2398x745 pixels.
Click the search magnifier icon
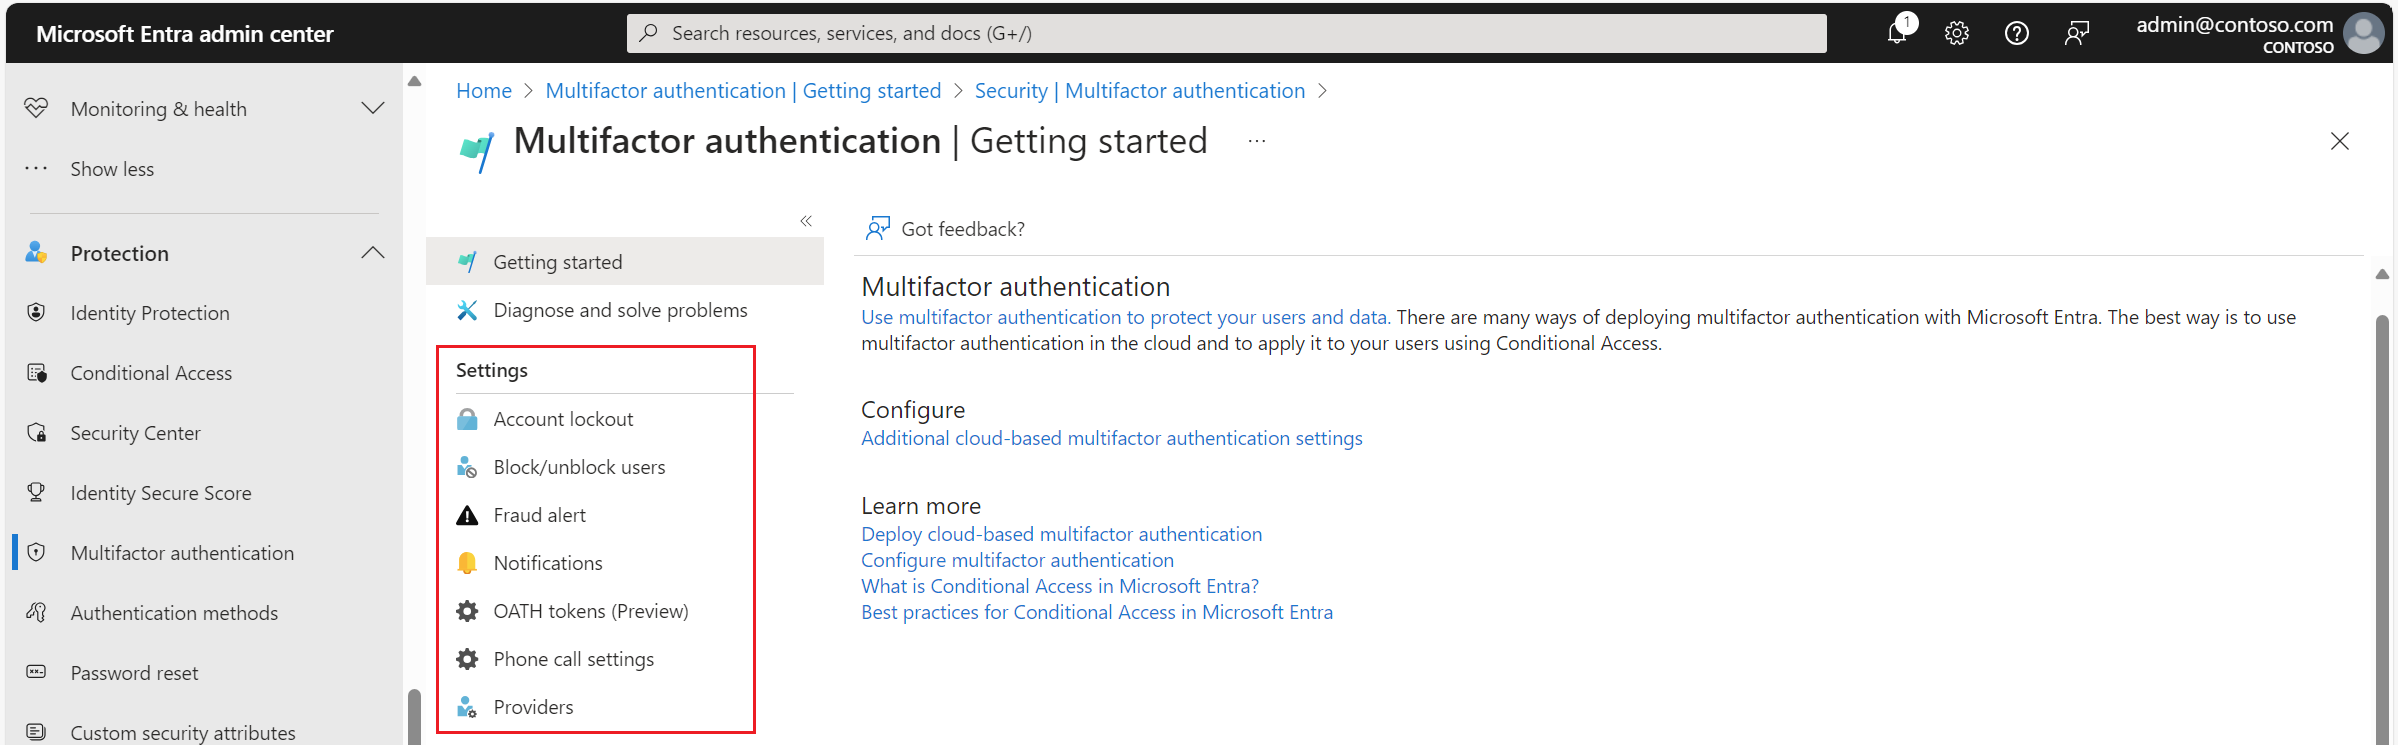point(649,33)
